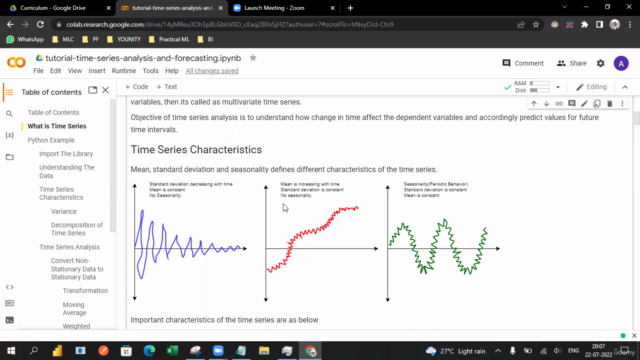Delete the cell with trash icon
Viewport: 640px width, 360px height.
pos(609,104)
